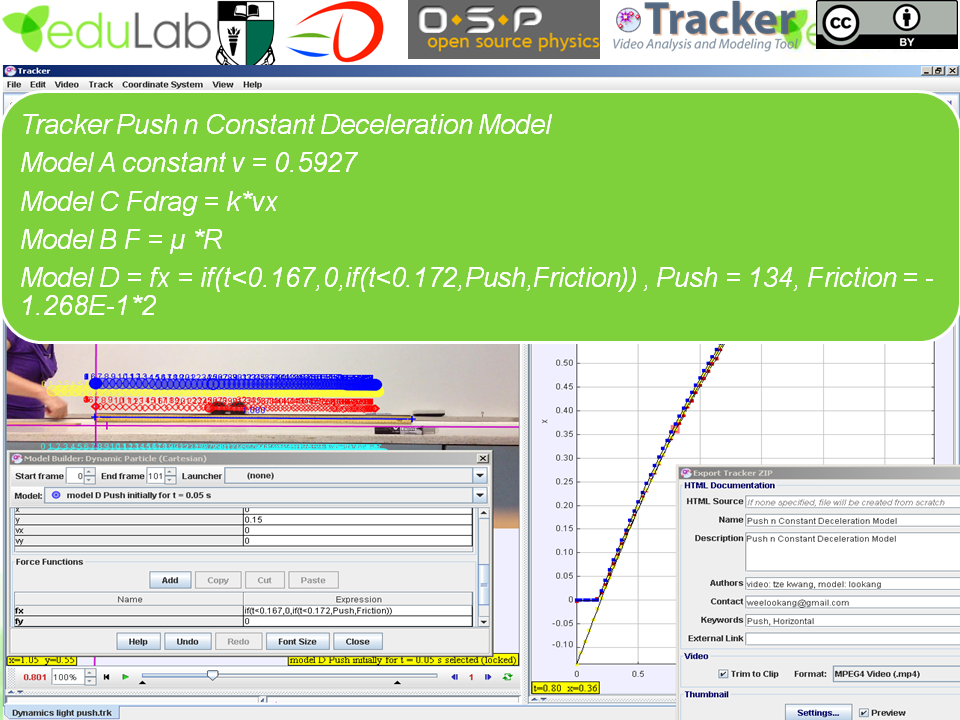This screenshot has height=720, width=960.
Task: Click the HTML Source field
Action: click(x=852, y=502)
